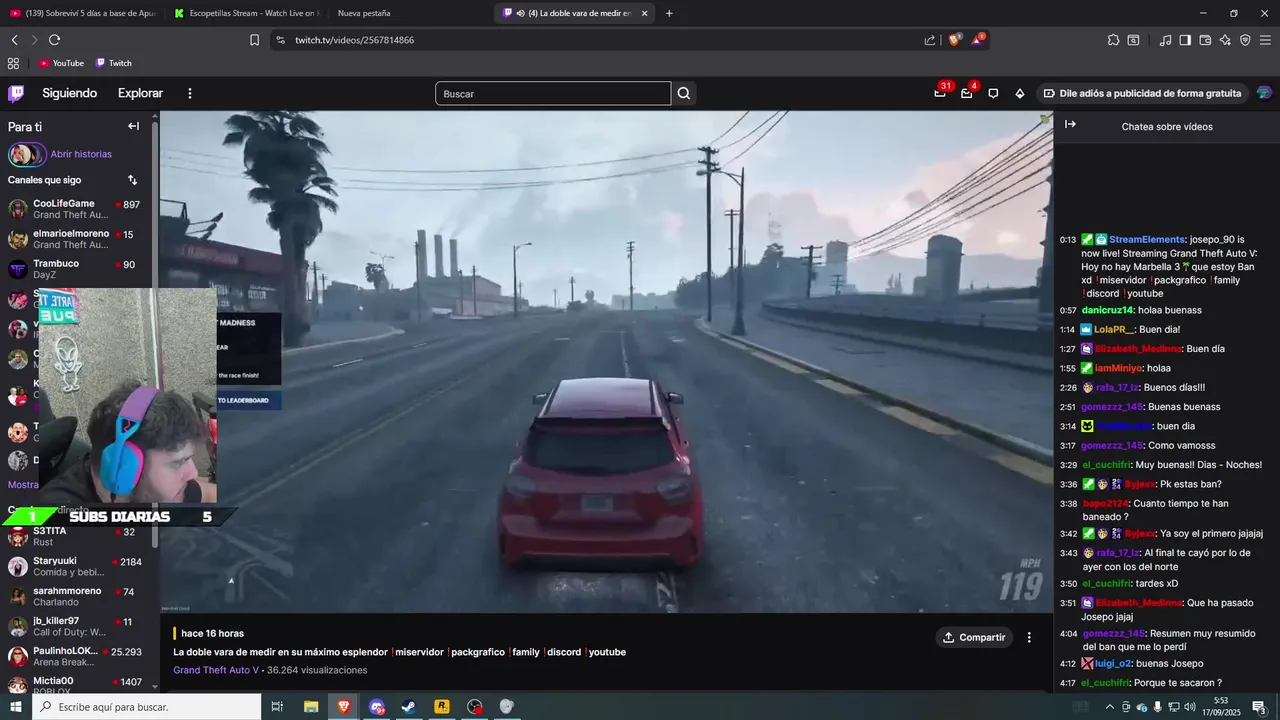Screen dimensions: 1280x720
Task: Open Brave VPN shield icon
Action: coord(1245,40)
